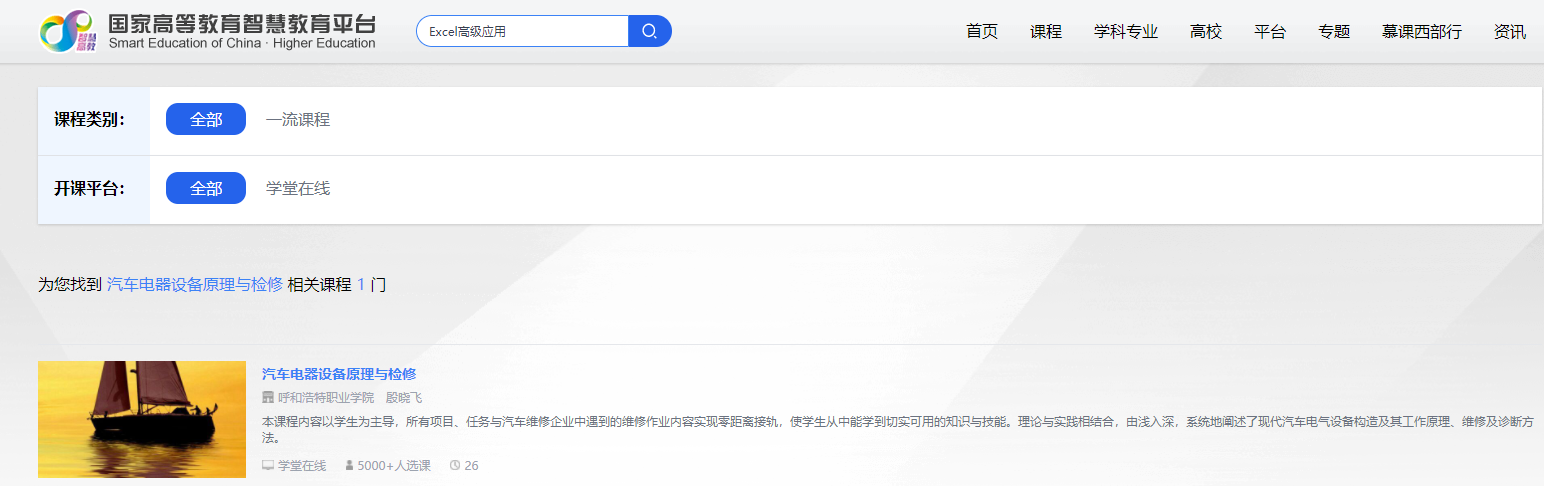This screenshot has height=486, width=1544.
Task: Click the monitor icon in course card footer
Action: [268, 466]
